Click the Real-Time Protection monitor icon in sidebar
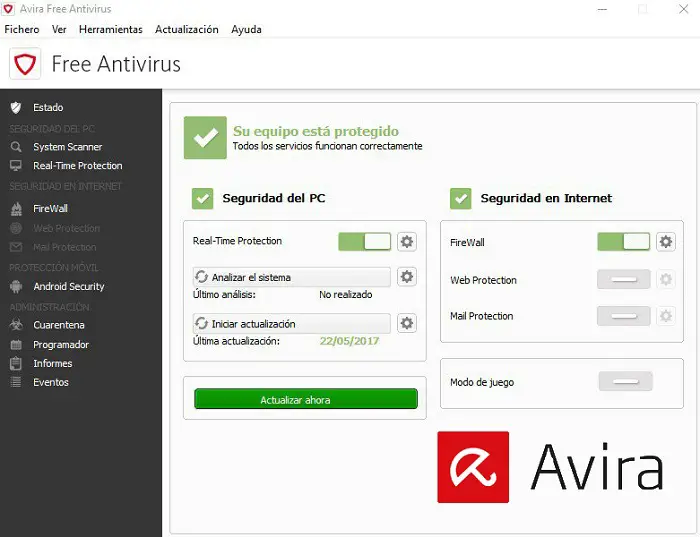Image resolution: width=700 pixels, height=537 pixels. point(16,166)
